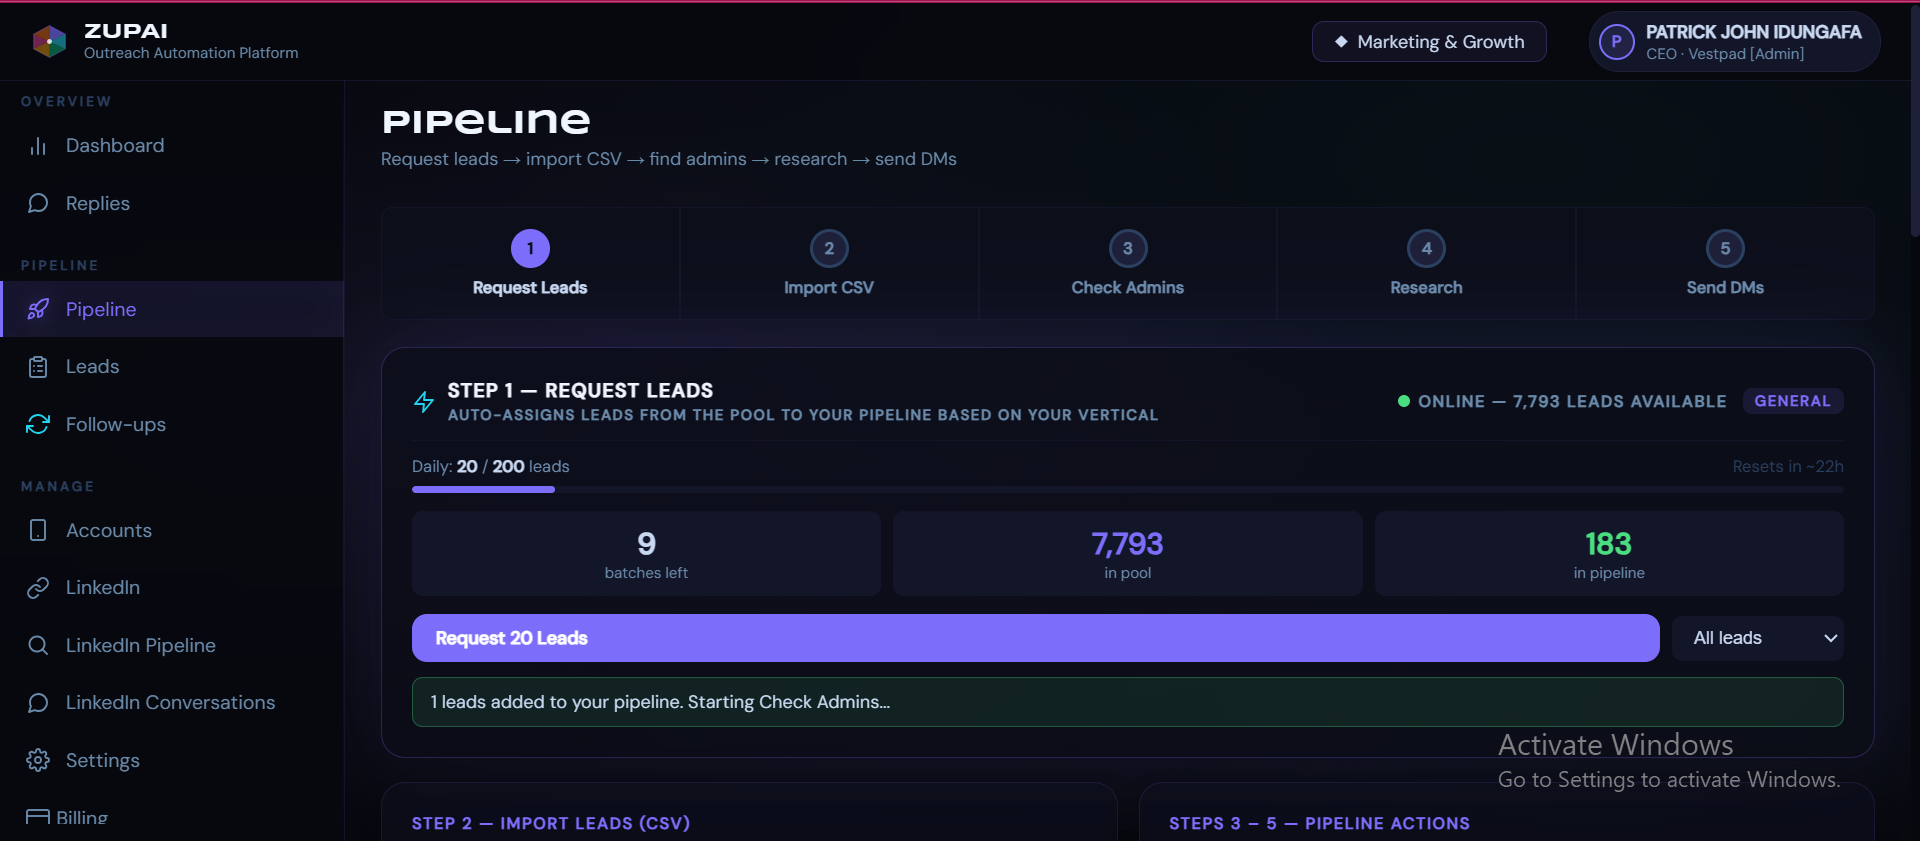Click the Accounts device icon
The height and width of the screenshot is (841, 1920).
(38, 530)
